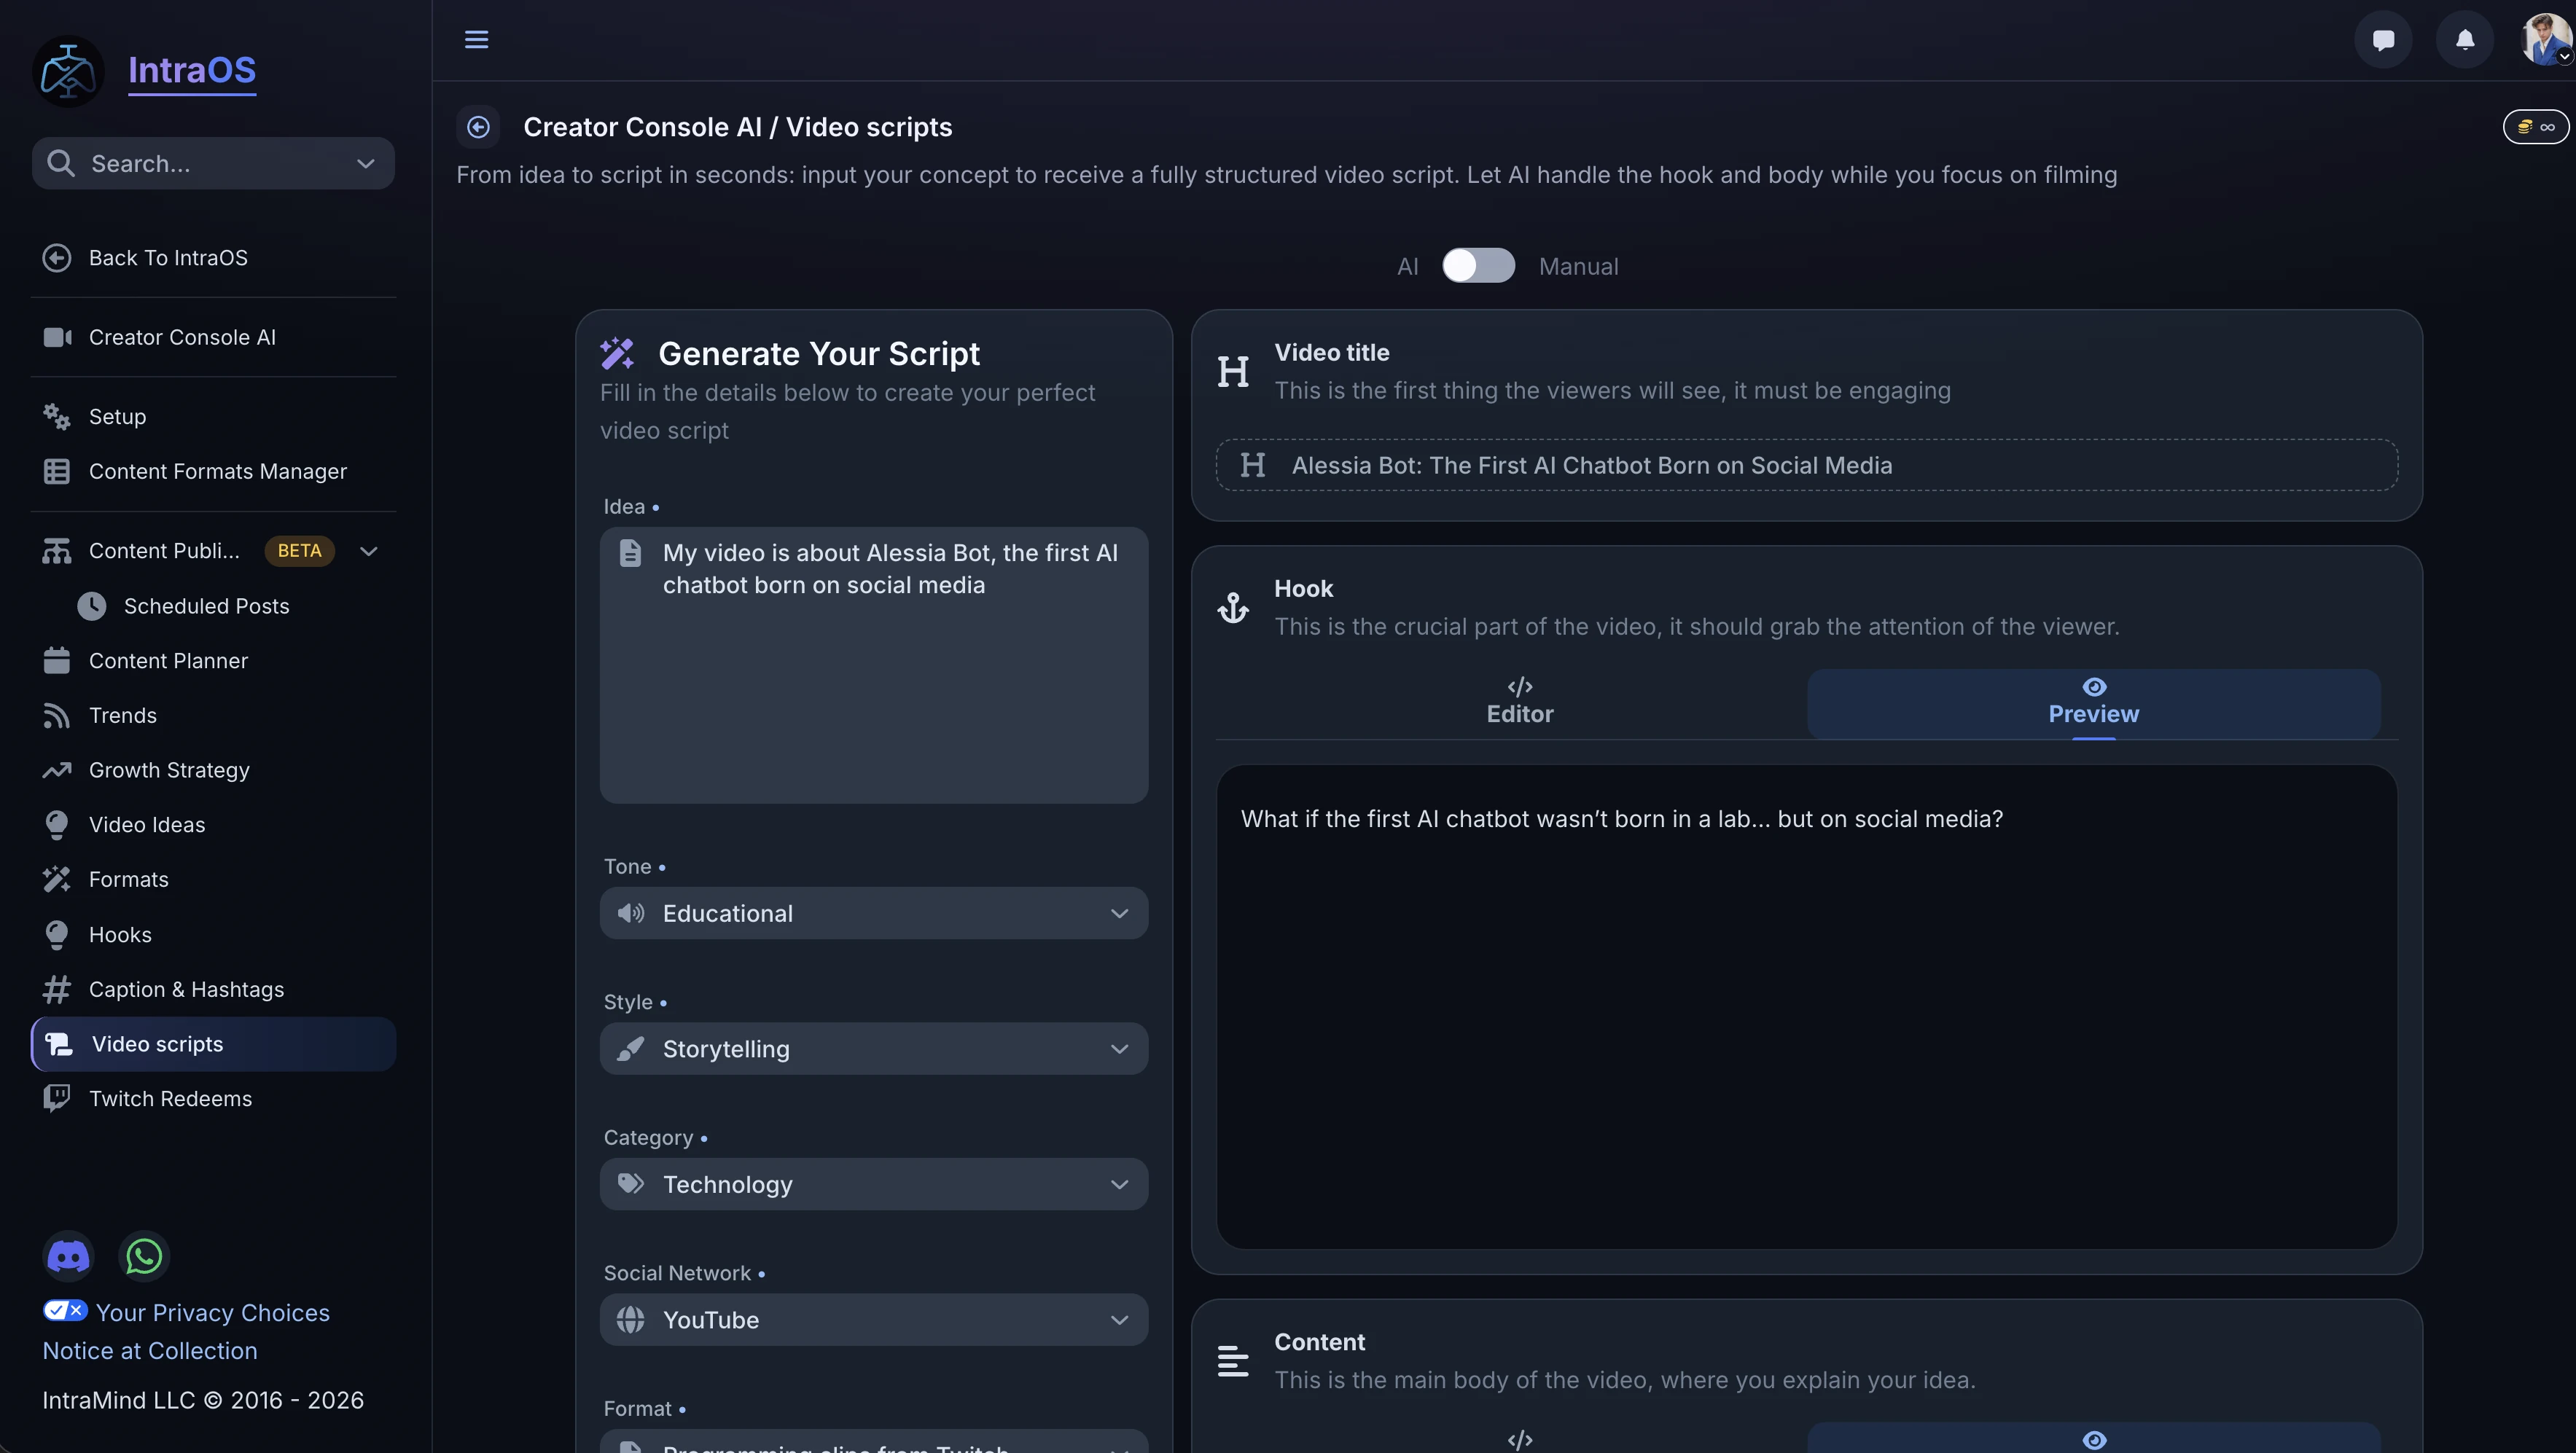2576x1453 pixels.
Task: Switch to the Hook Editor tab
Action: 1520,703
